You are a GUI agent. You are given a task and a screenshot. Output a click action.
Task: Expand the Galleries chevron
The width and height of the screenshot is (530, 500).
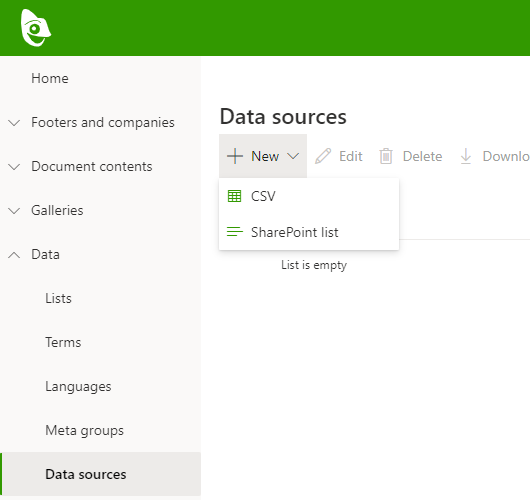(14, 211)
